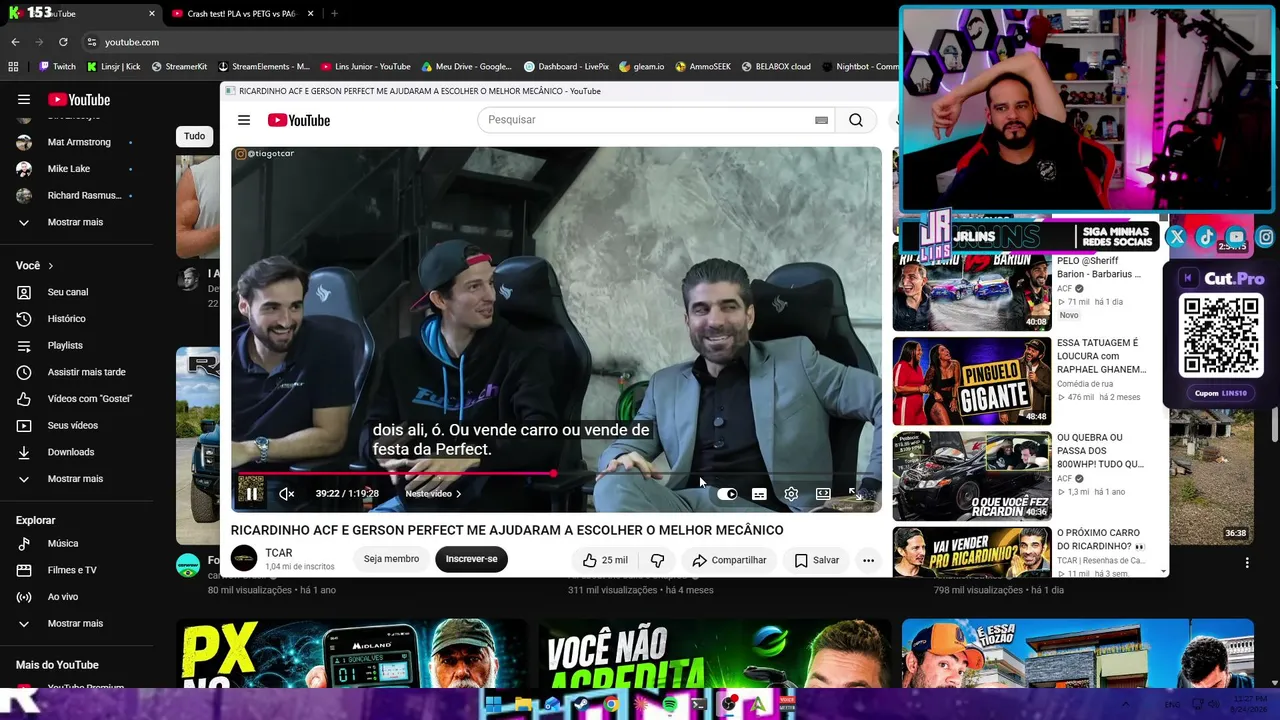Pause the video with the pause button
The height and width of the screenshot is (720, 1280).
(x=252, y=494)
